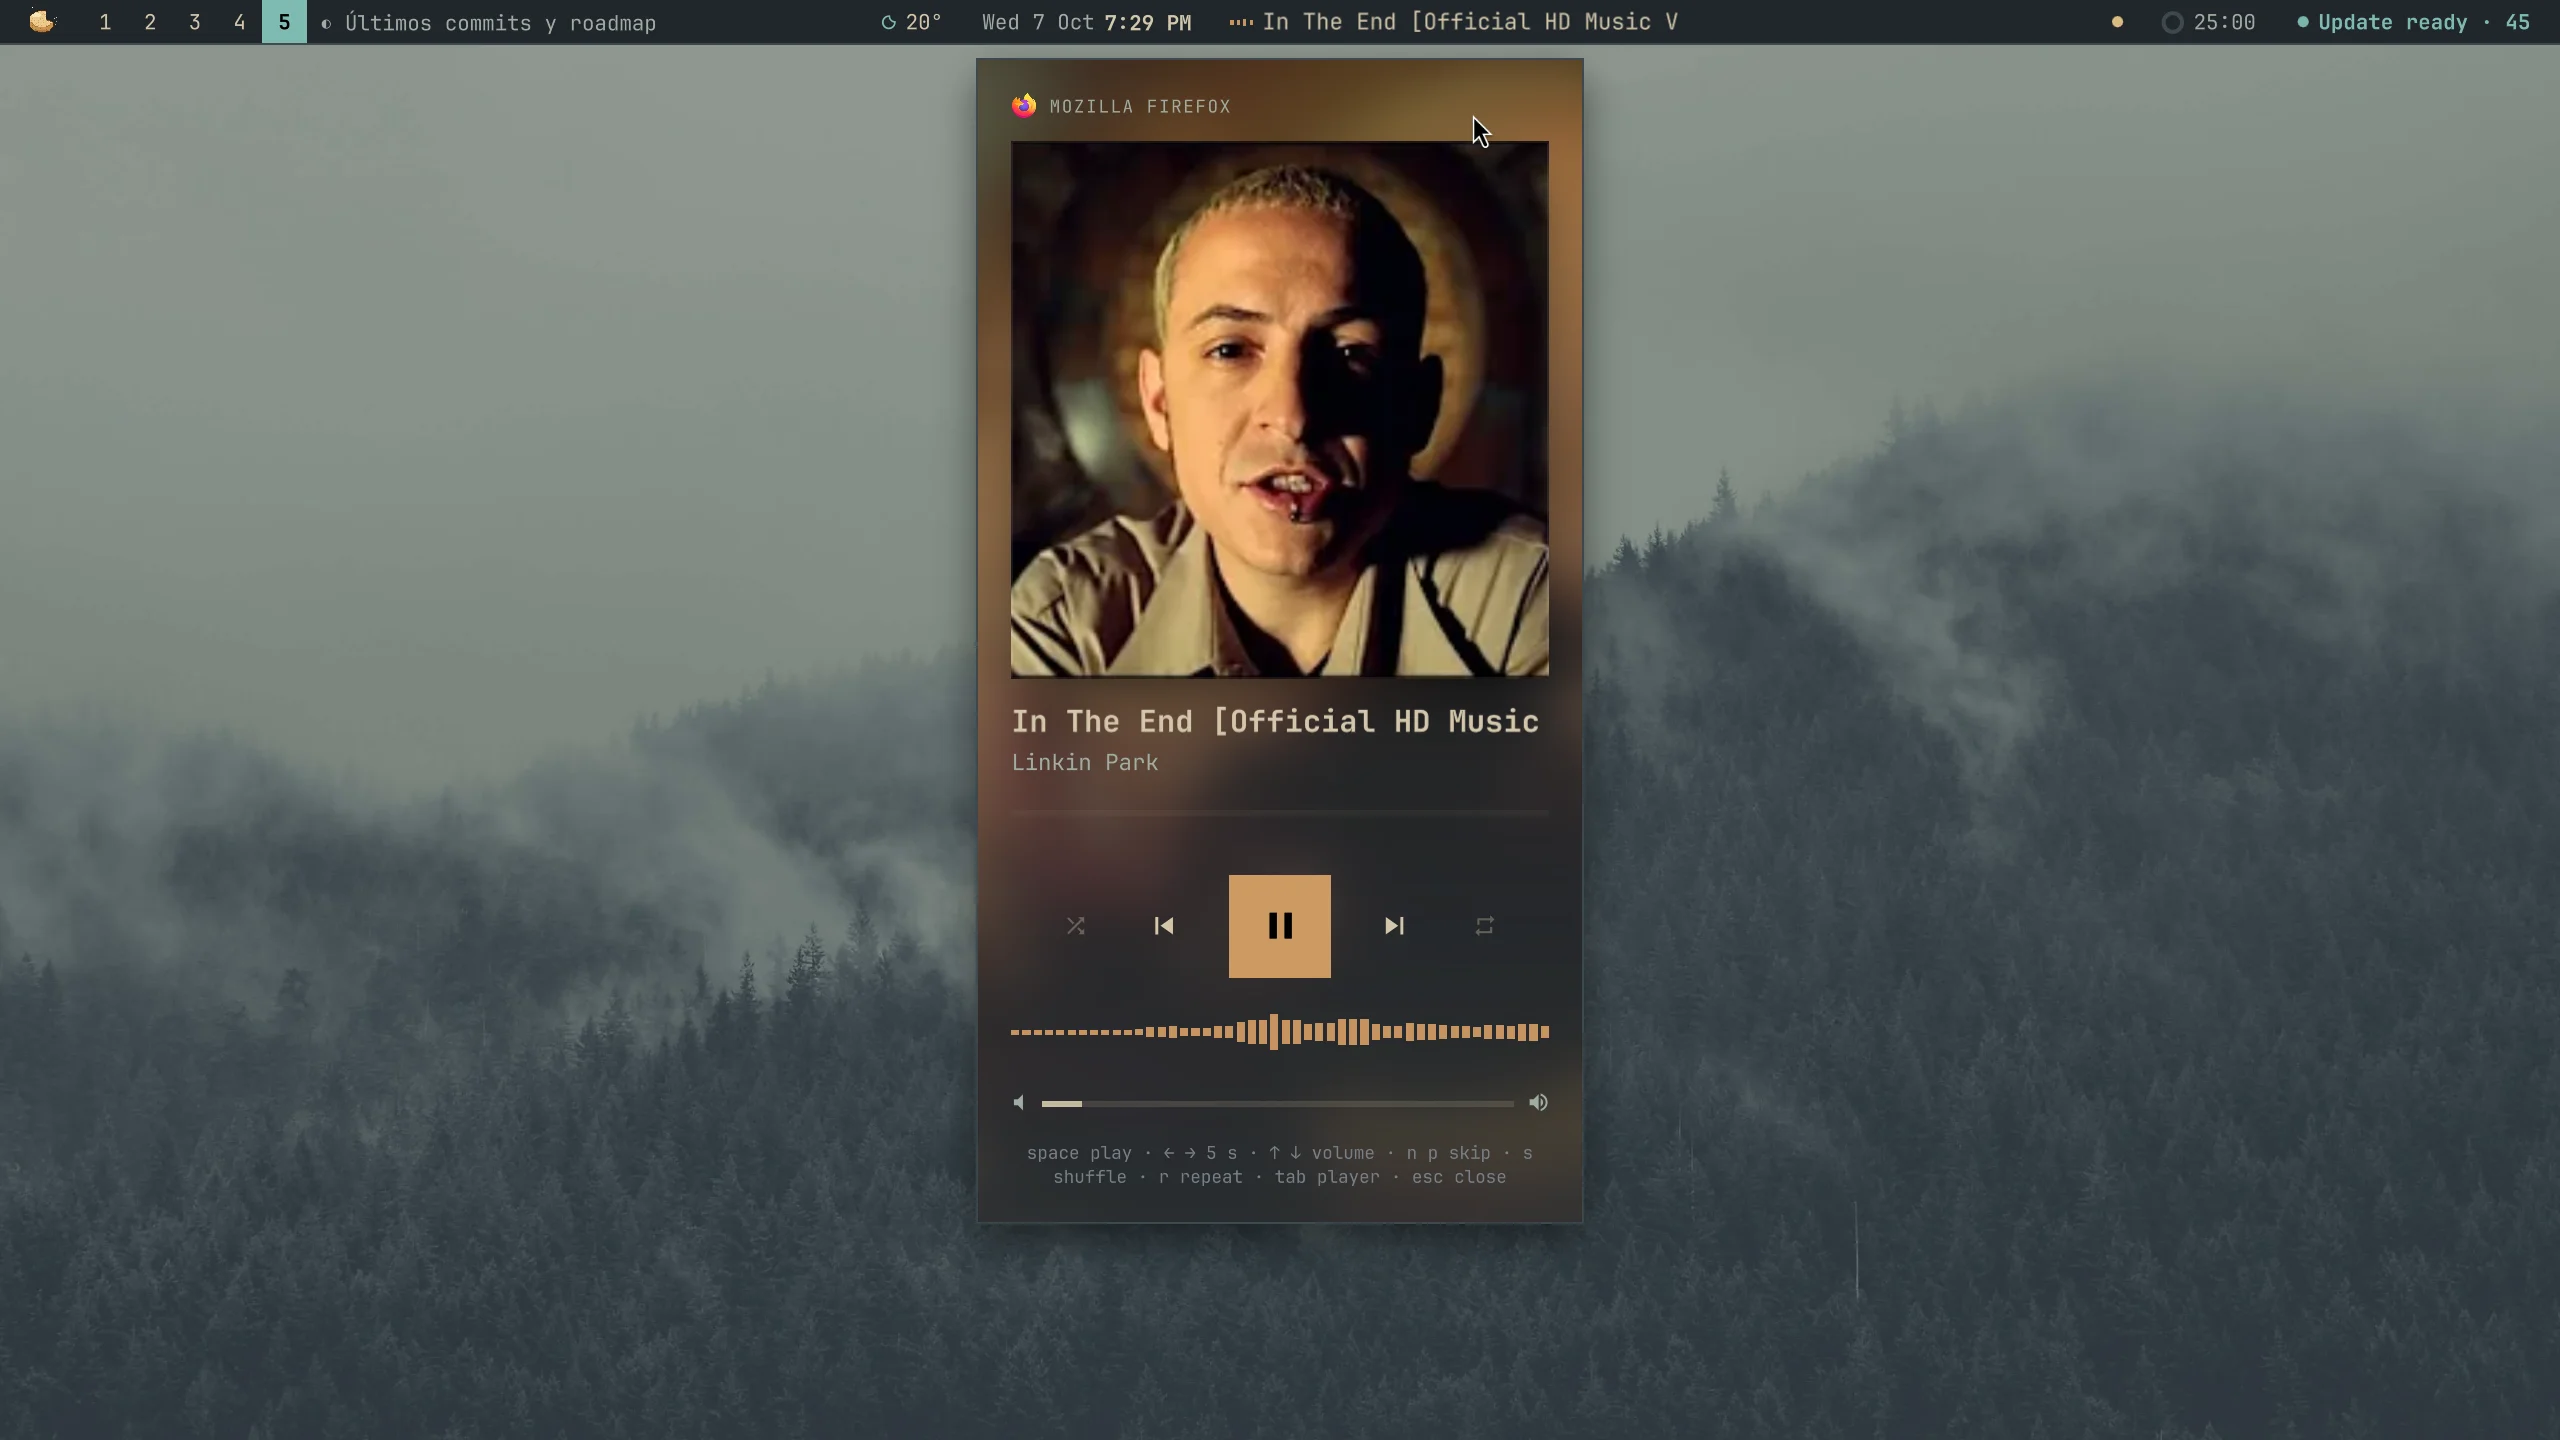The height and width of the screenshot is (1440, 2560).
Task: Seek within the song using the waveform bar
Action: [1280, 1032]
